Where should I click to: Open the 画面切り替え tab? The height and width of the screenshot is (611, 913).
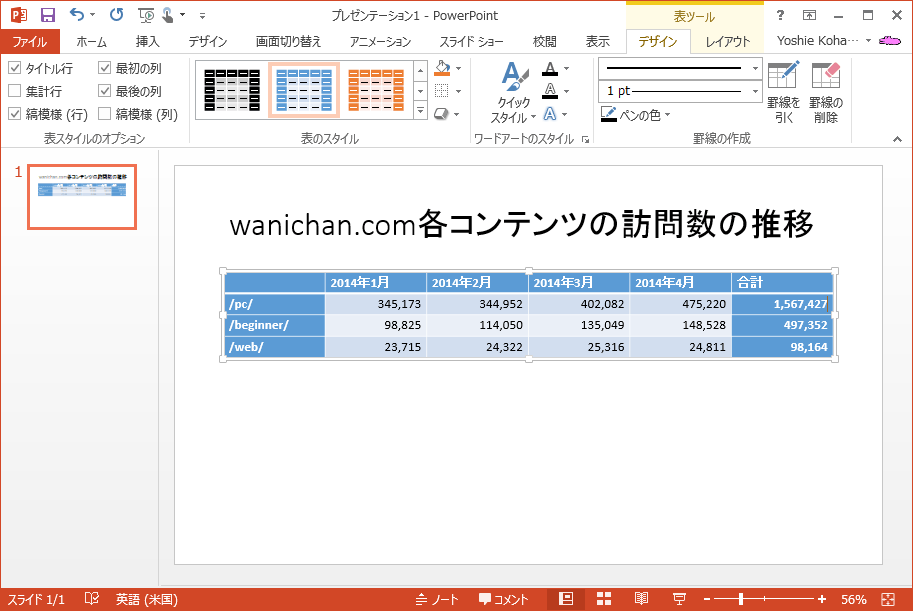click(288, 41)
